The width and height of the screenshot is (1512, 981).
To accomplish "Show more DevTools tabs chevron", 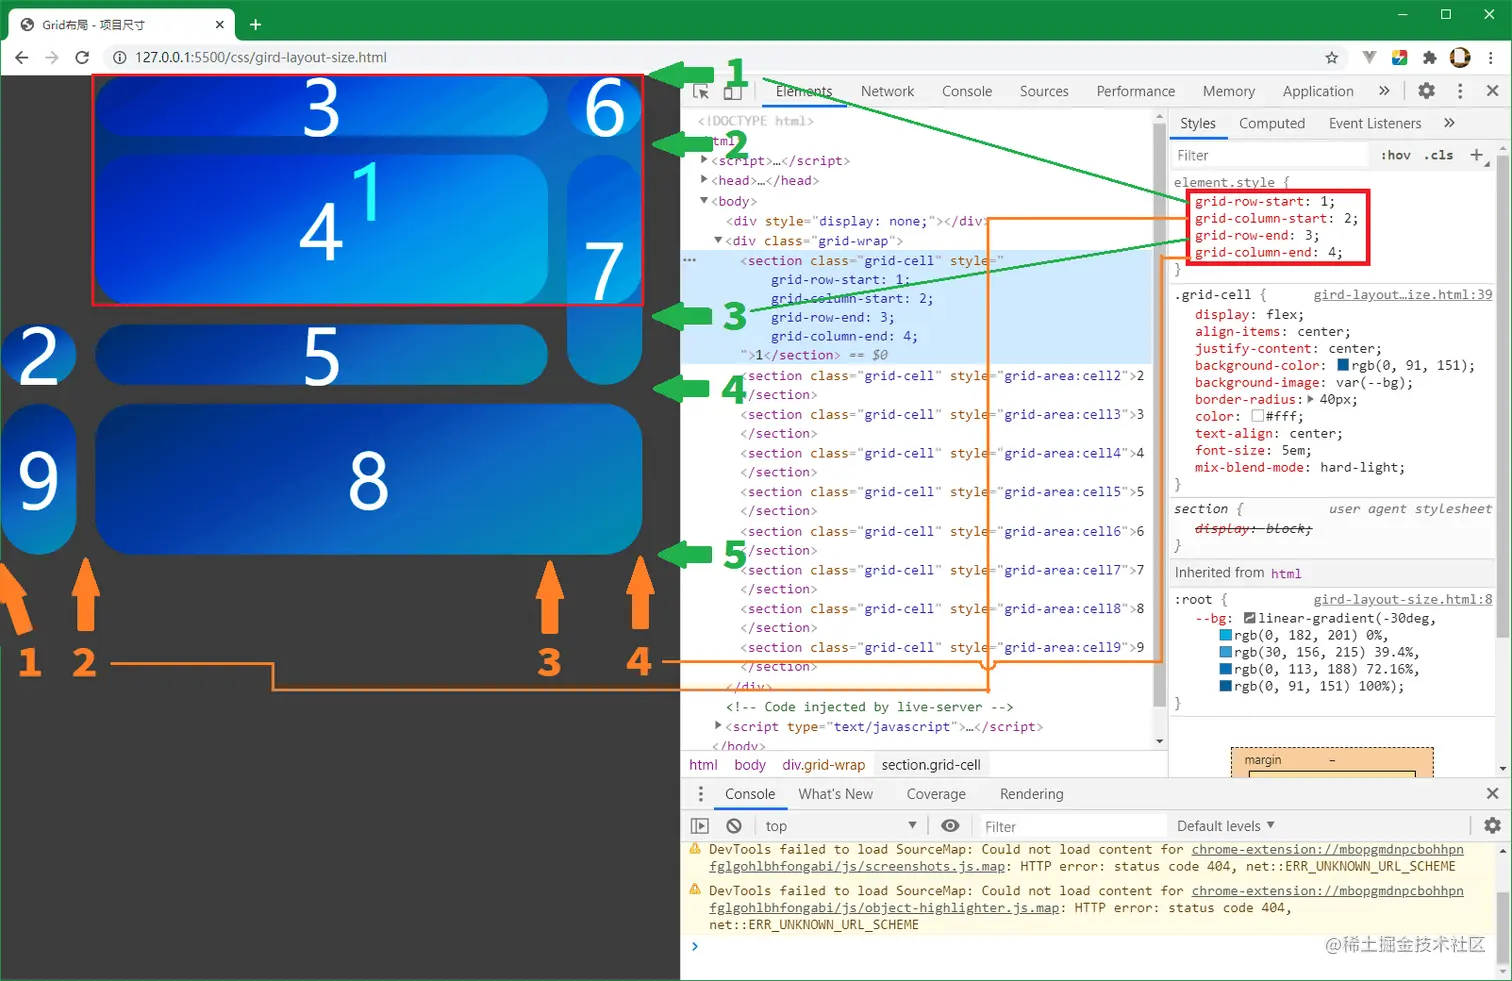I will (x=1384, y=90).
